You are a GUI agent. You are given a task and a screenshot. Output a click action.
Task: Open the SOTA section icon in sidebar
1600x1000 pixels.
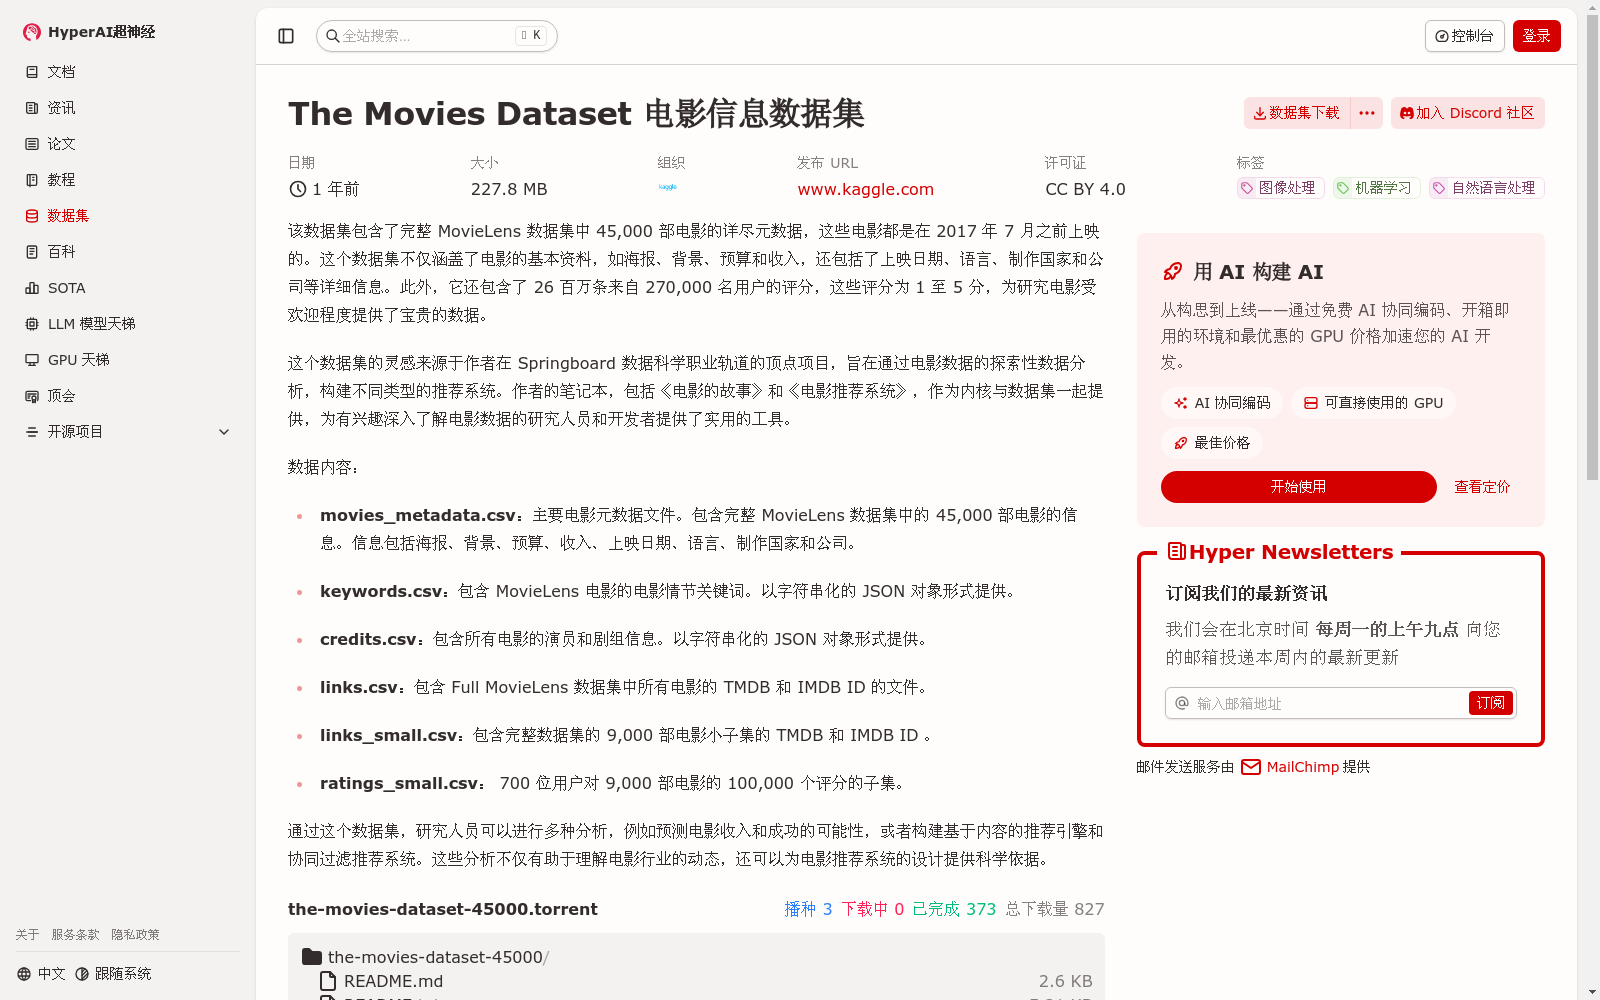click(x=31, y=288)
